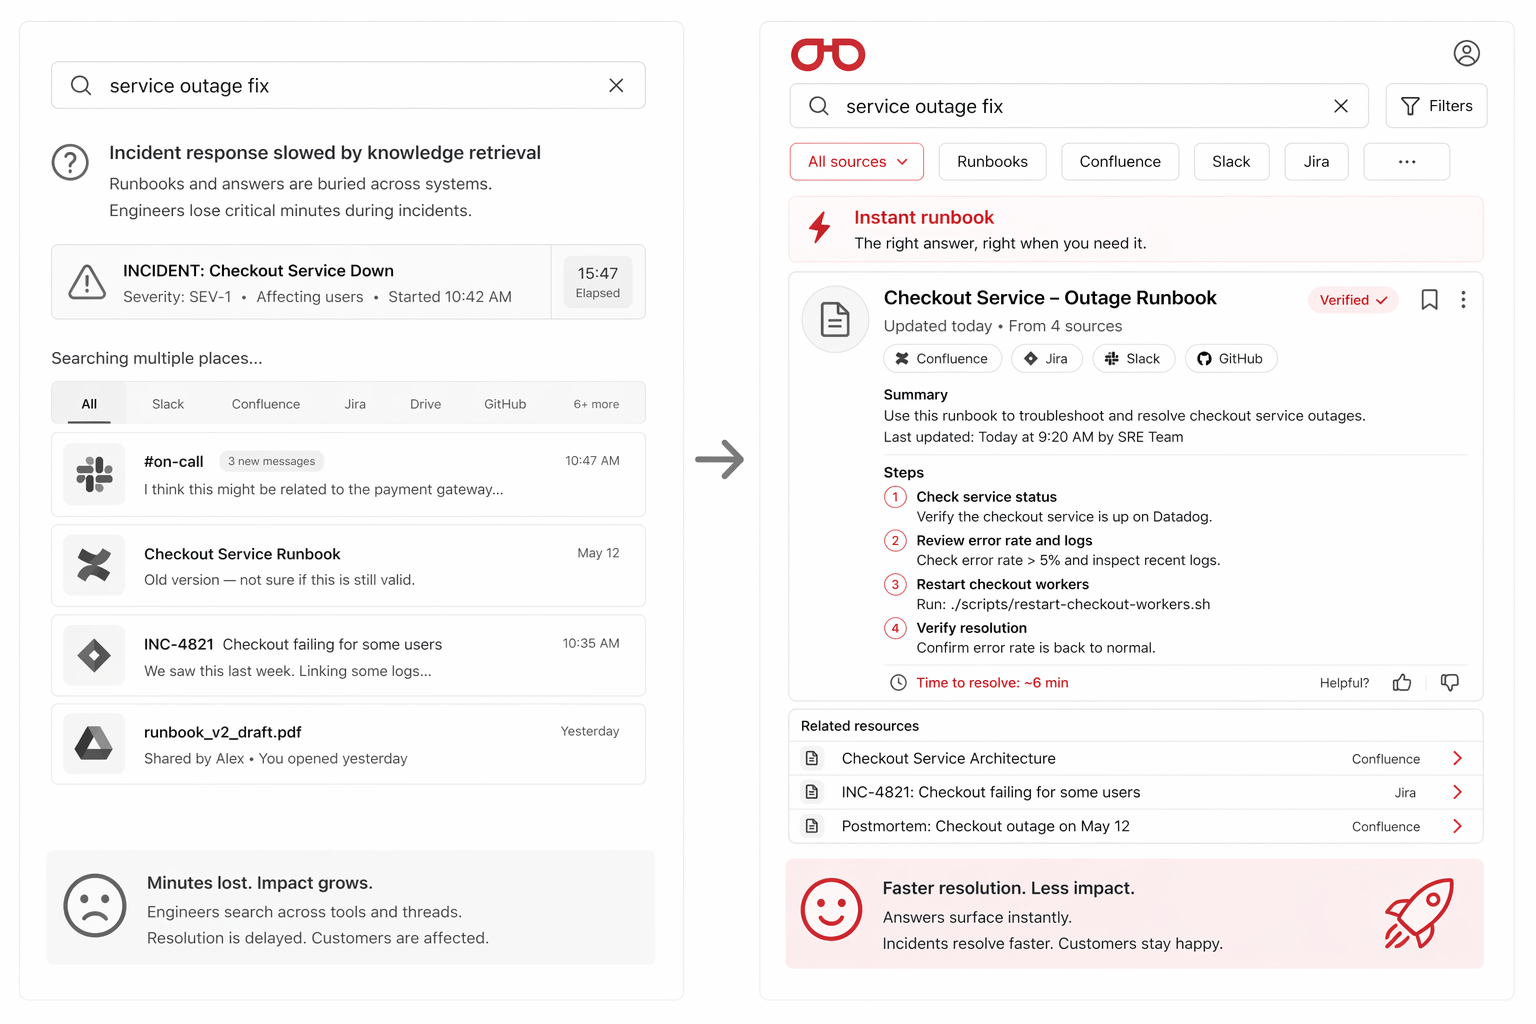
Task: Switch to the Confluence tab in left results
Action: pyautogui.click(x=266, y=404)
